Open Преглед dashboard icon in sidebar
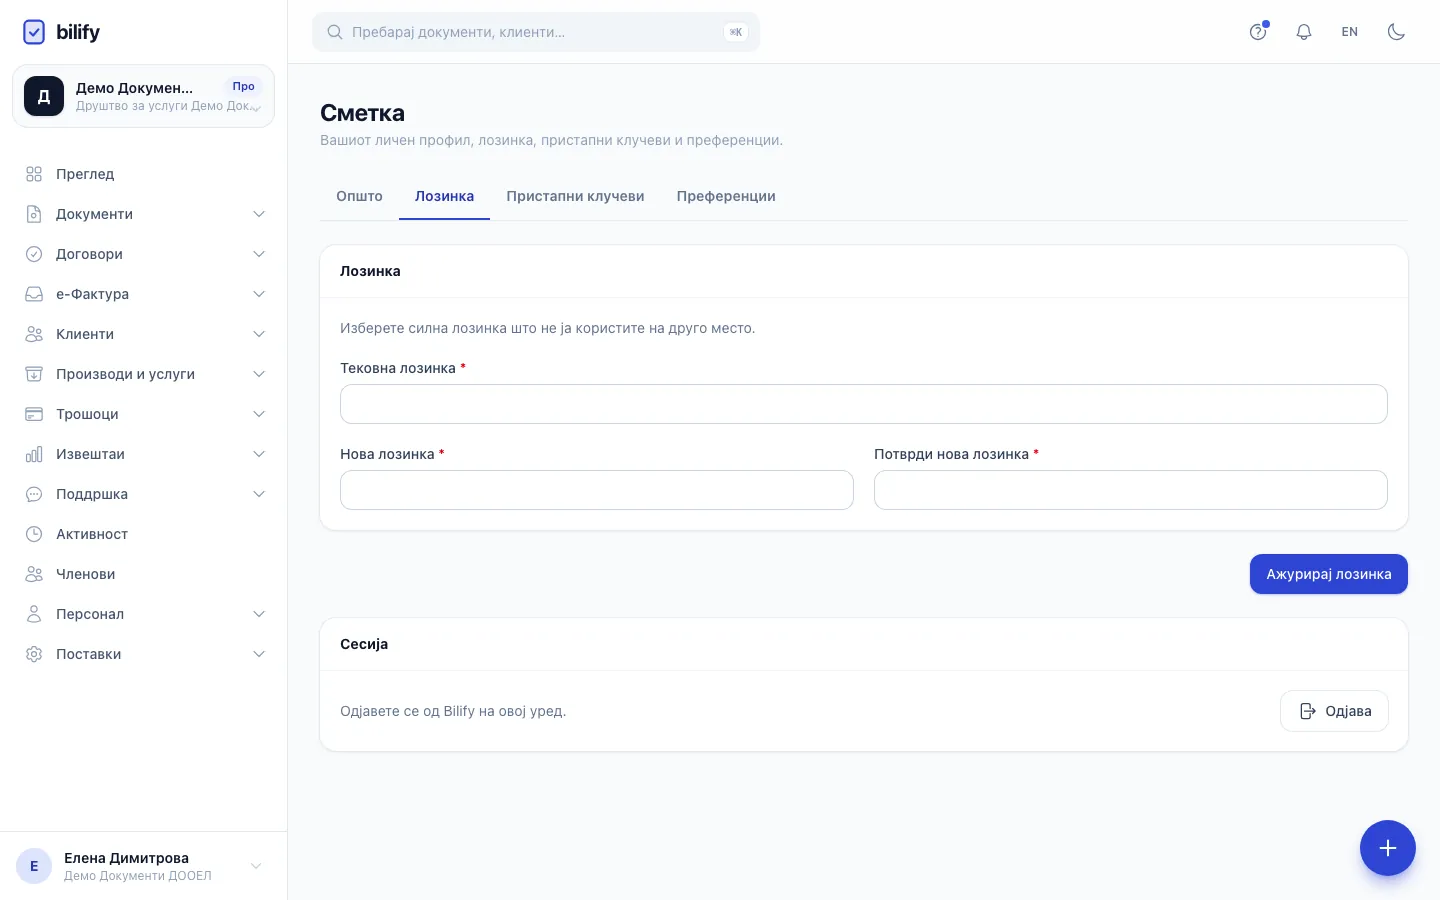The image size is (1440, 900). pos(34,174)
